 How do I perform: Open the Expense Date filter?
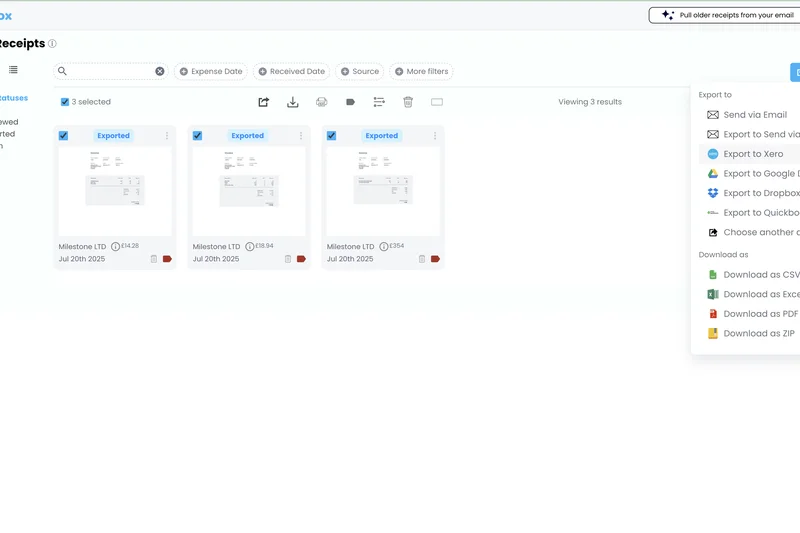point(211,72)
